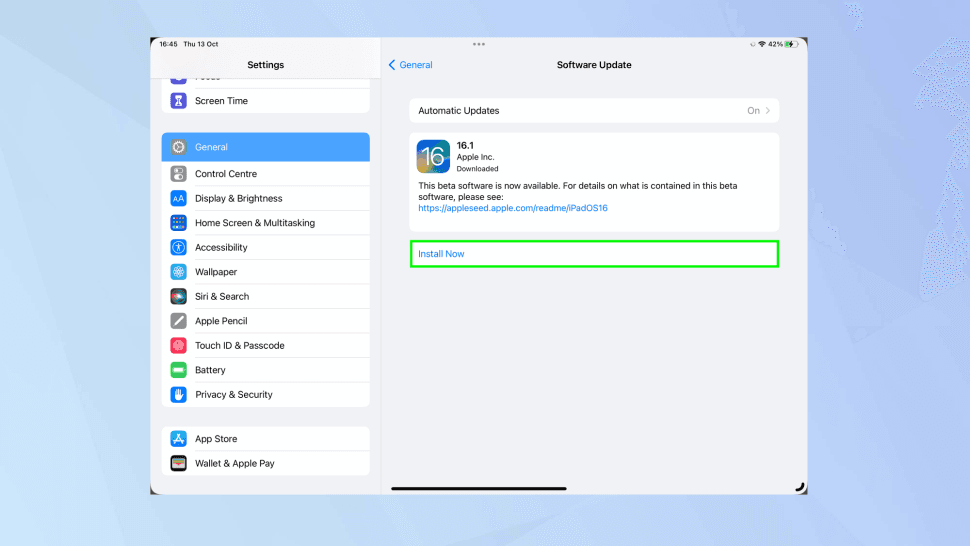Tap the Settings sidebar title
Screen dimensions: 970x546
click(265, 65)
